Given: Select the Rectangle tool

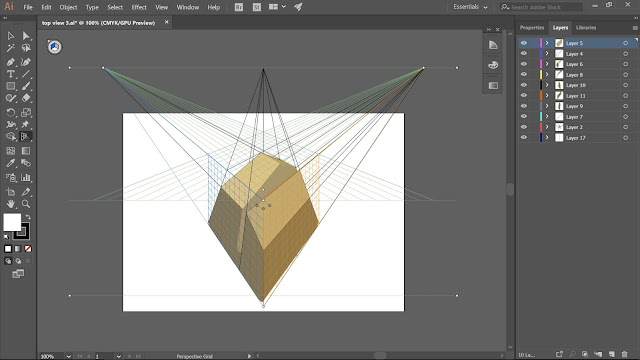Looking at the screenshot, I should tap(11, 86).
